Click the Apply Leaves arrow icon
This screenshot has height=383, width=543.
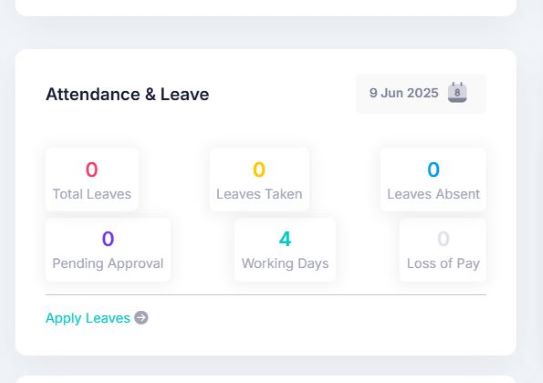[141, 318]
